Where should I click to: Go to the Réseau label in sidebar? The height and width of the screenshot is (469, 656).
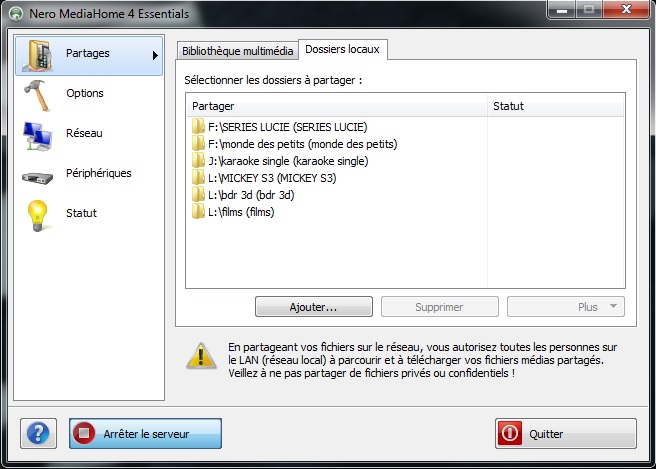tap(84, 133)
